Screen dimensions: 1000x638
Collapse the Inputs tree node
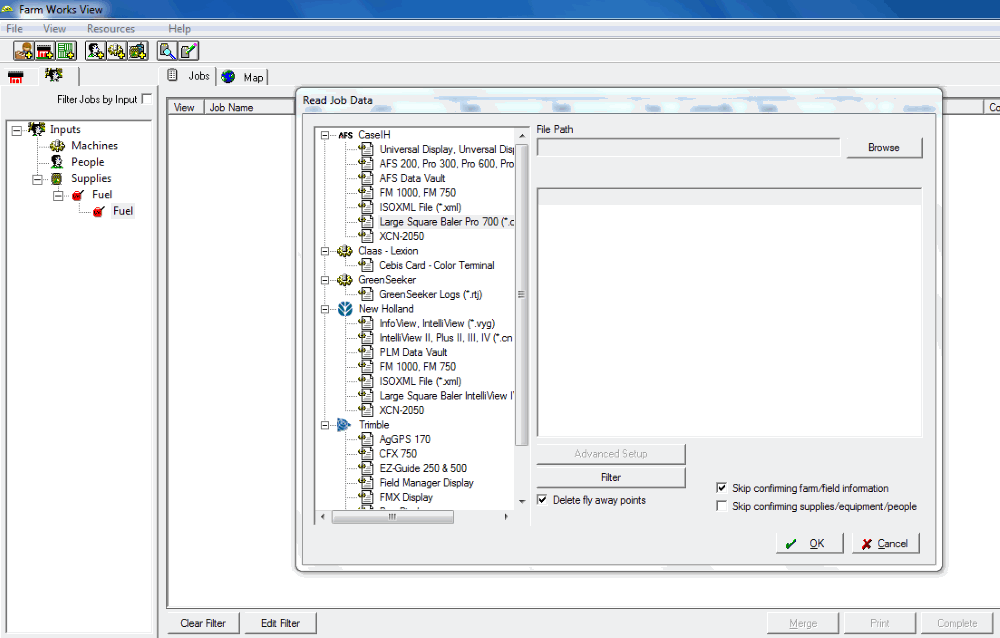tap(17, 130)
